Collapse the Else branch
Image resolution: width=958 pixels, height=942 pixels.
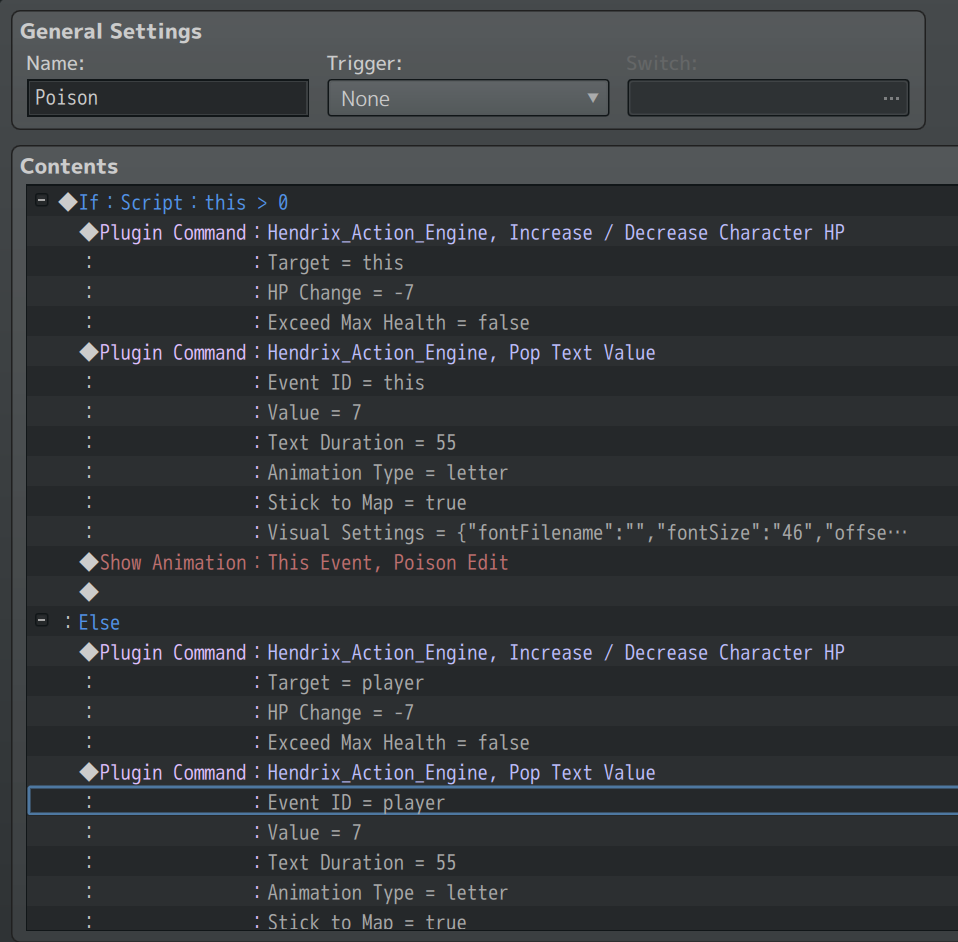pyautogui.click(x=42, y=621)
